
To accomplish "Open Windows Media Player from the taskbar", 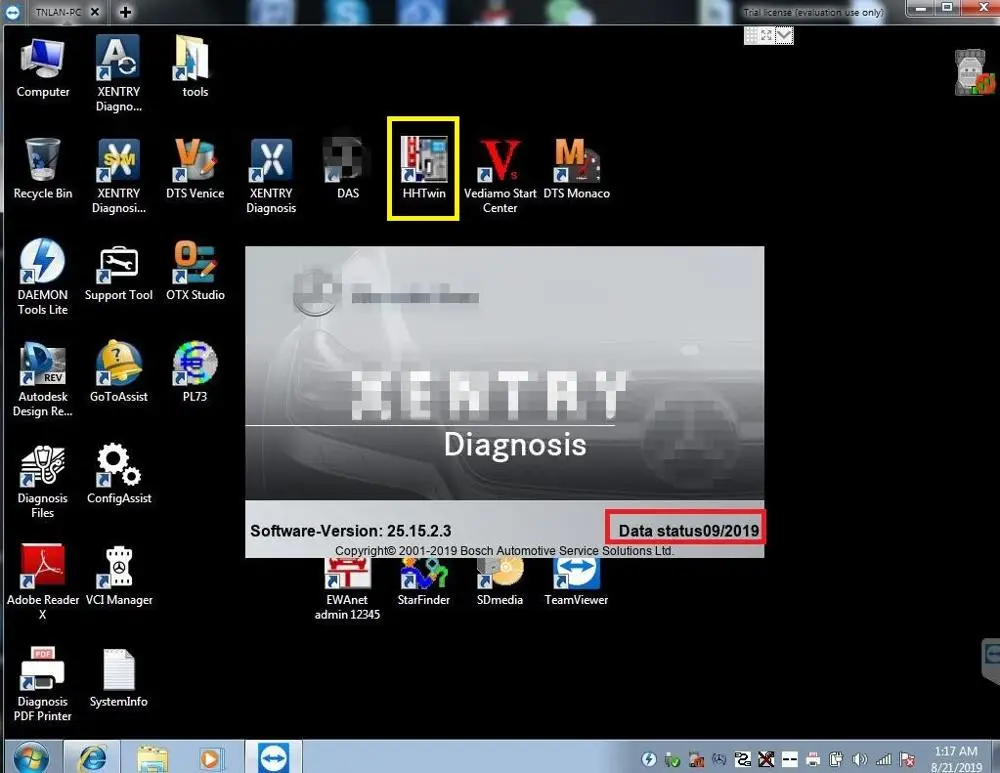I will tap(210, 758).
